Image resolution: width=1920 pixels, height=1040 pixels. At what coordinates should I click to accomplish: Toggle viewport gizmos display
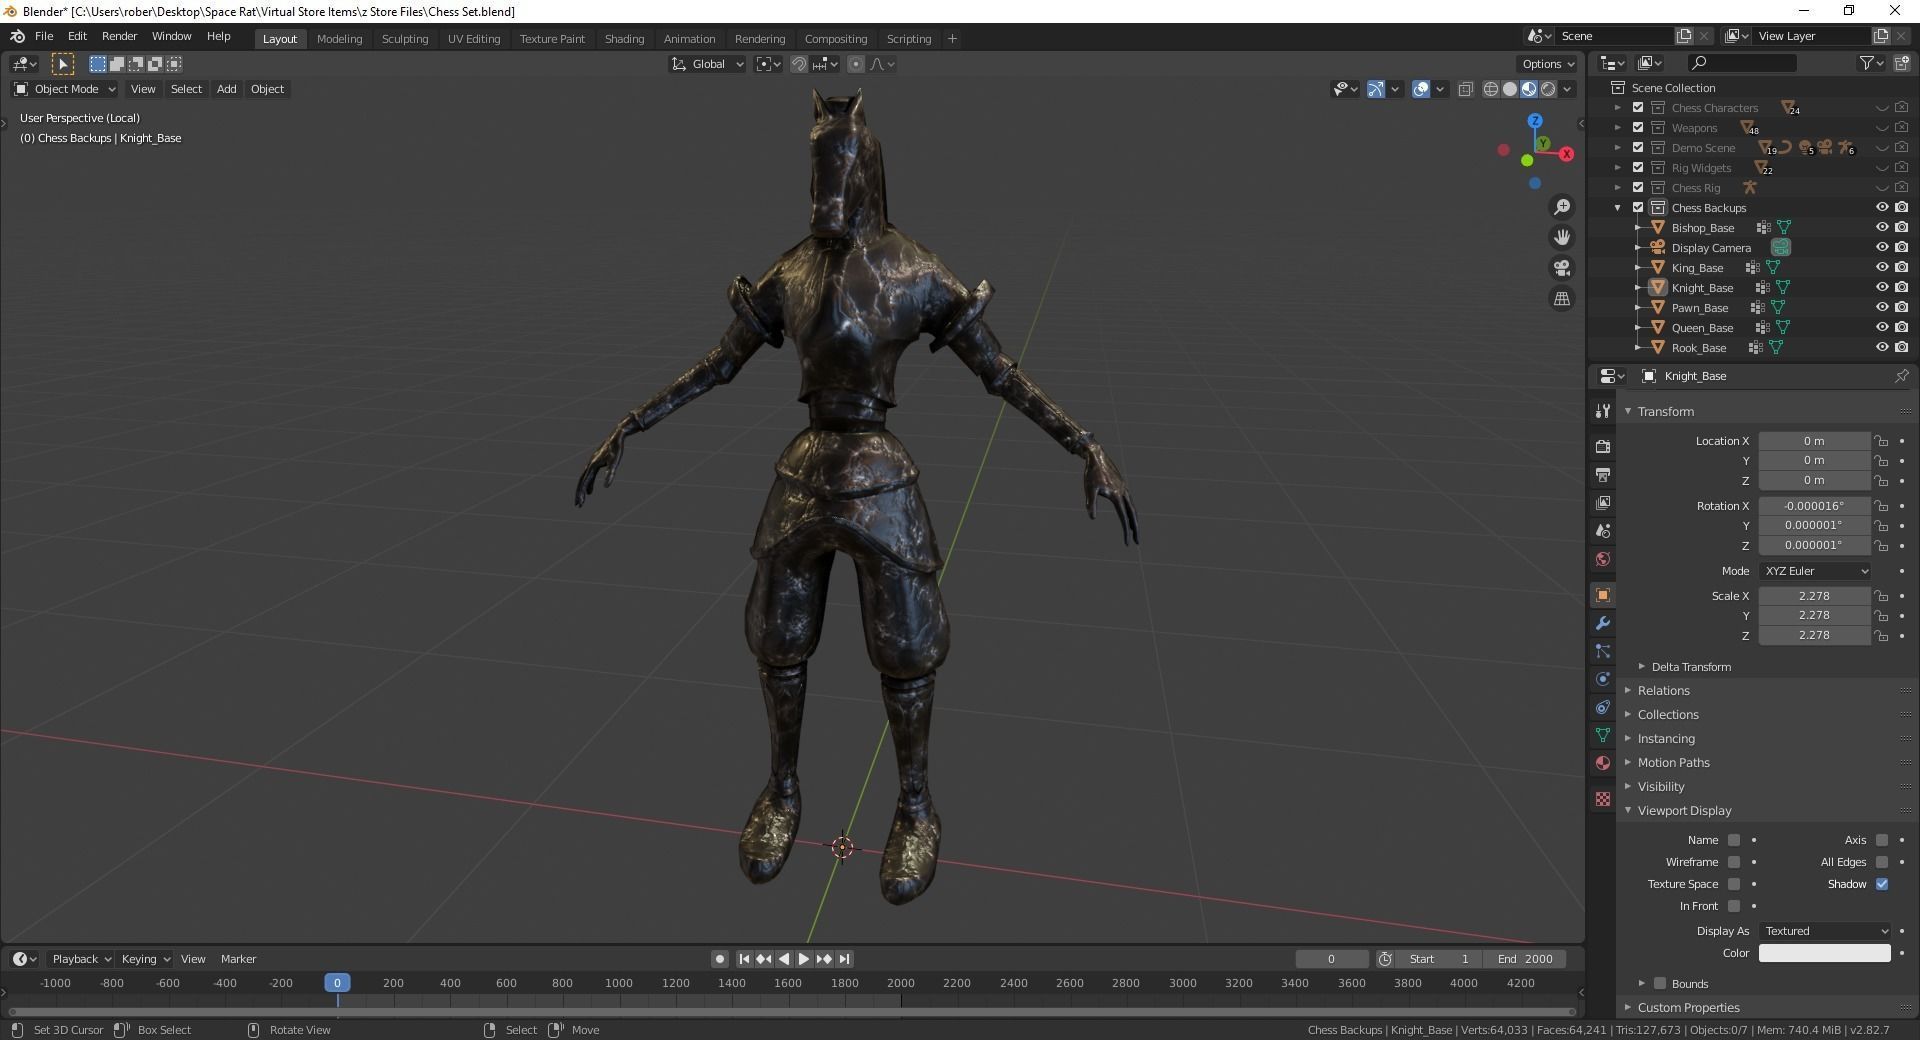click(1376, 89)
